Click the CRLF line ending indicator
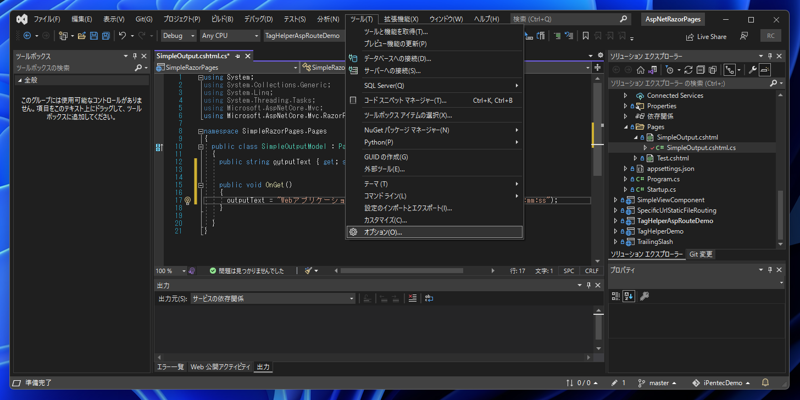The image size is (800, 400). tap(592, 271)
